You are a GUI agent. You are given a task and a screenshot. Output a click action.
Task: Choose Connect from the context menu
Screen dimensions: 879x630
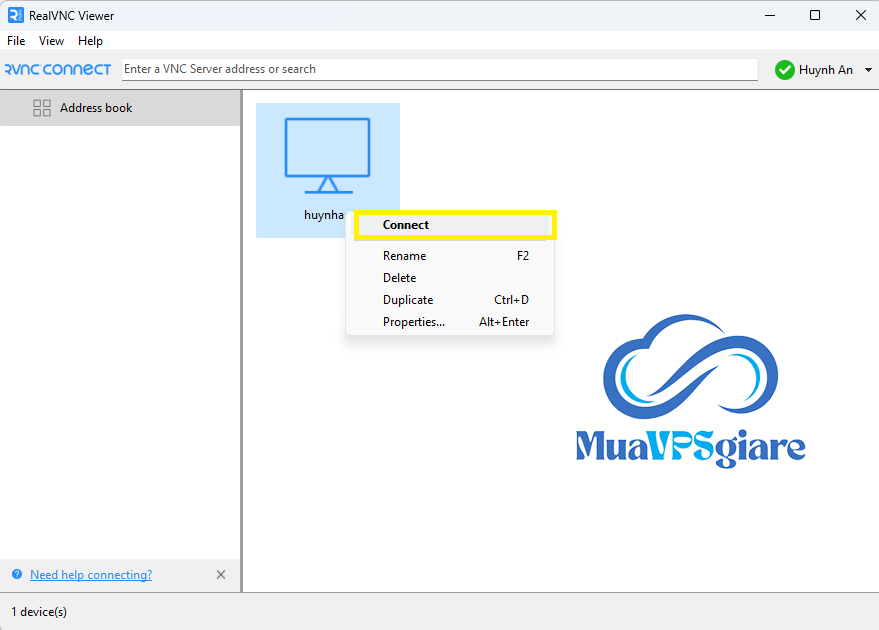tap(406, 225)
